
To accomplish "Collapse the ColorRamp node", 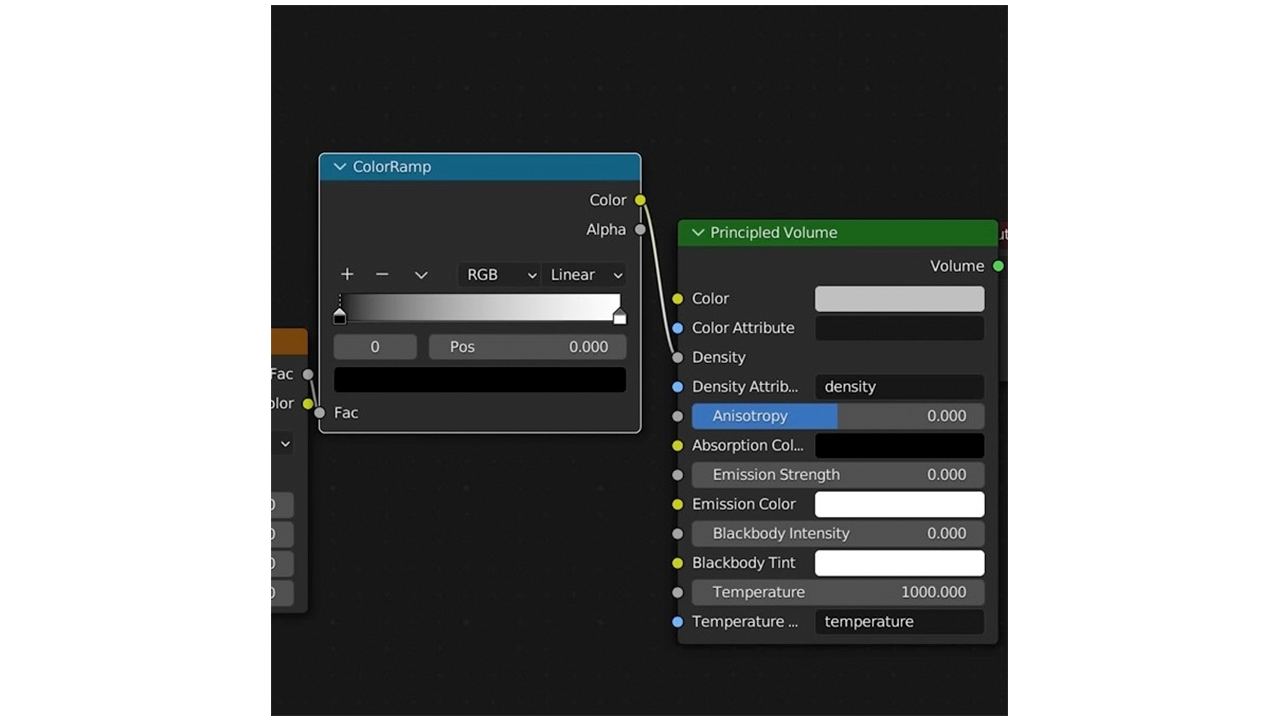I will pyautogui.click(x=340, y=167).
